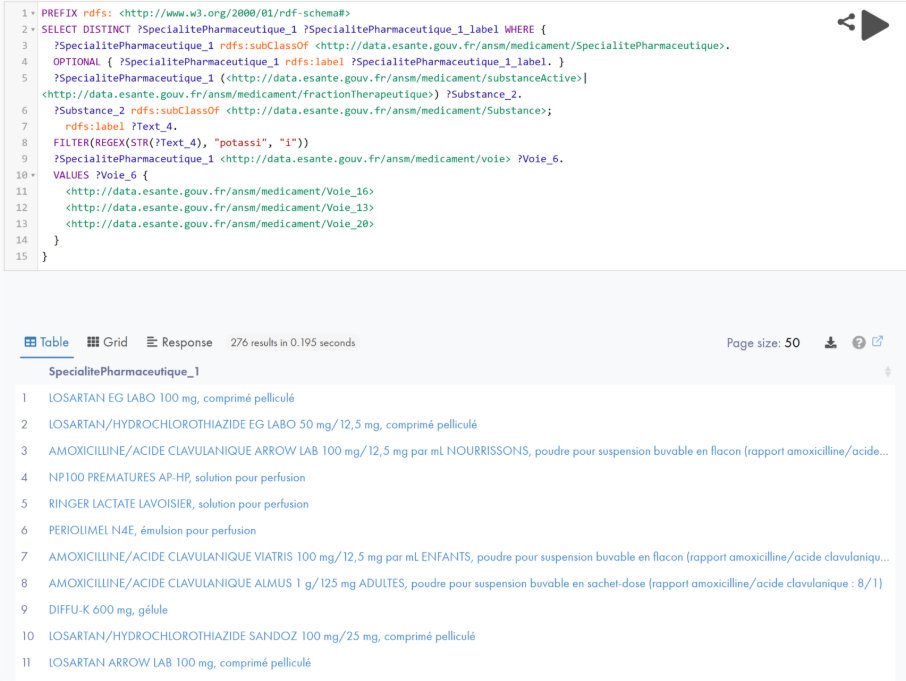Click the SpecialitePharmaceutique_1 column header

click(x=124, y=372)
